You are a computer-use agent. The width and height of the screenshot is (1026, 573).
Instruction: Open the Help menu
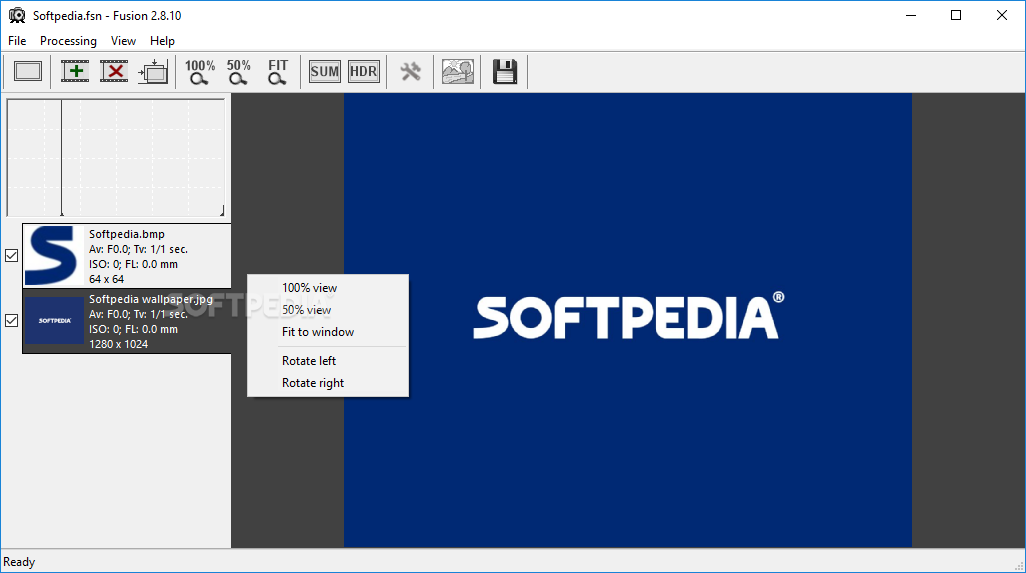click(162, 41)
